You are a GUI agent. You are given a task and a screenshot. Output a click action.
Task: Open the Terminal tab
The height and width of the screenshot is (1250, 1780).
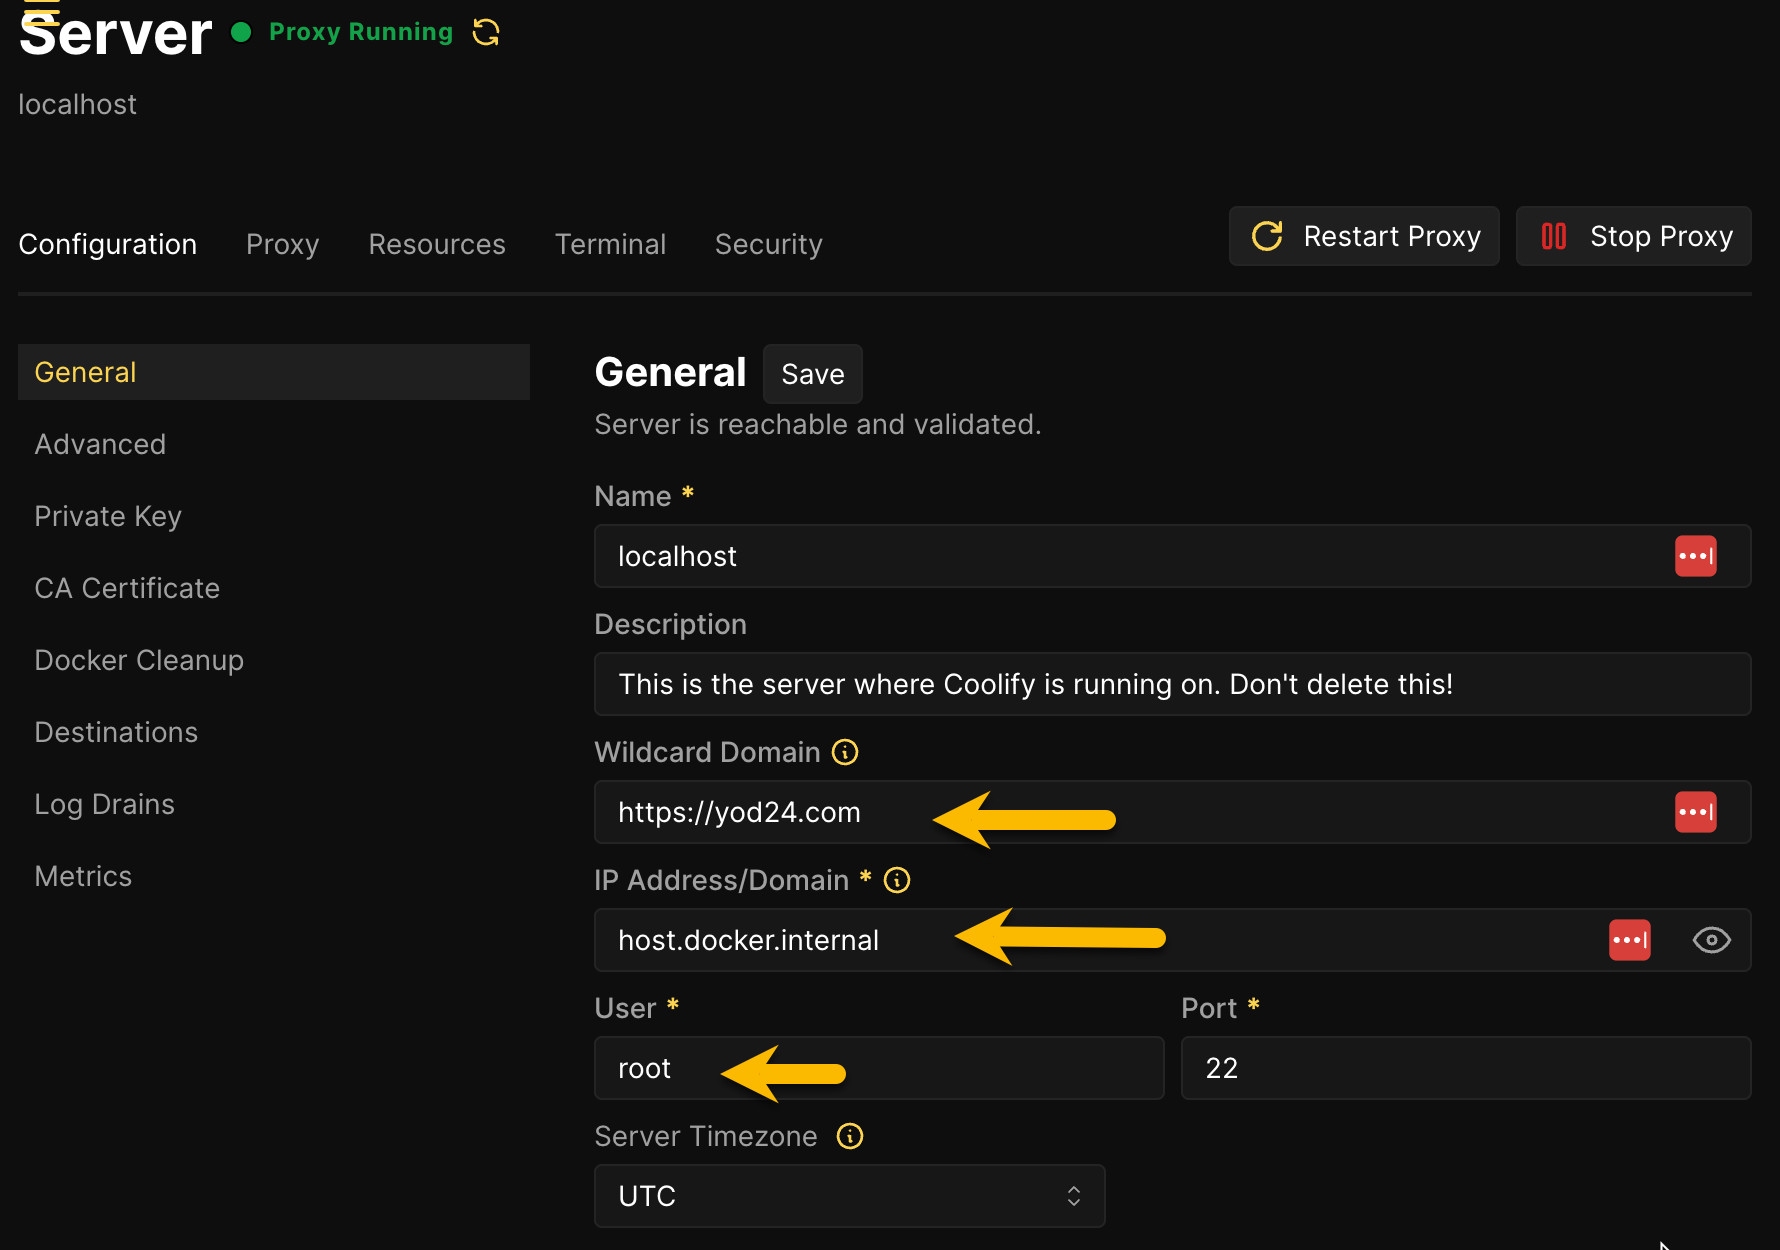[610, 244]
